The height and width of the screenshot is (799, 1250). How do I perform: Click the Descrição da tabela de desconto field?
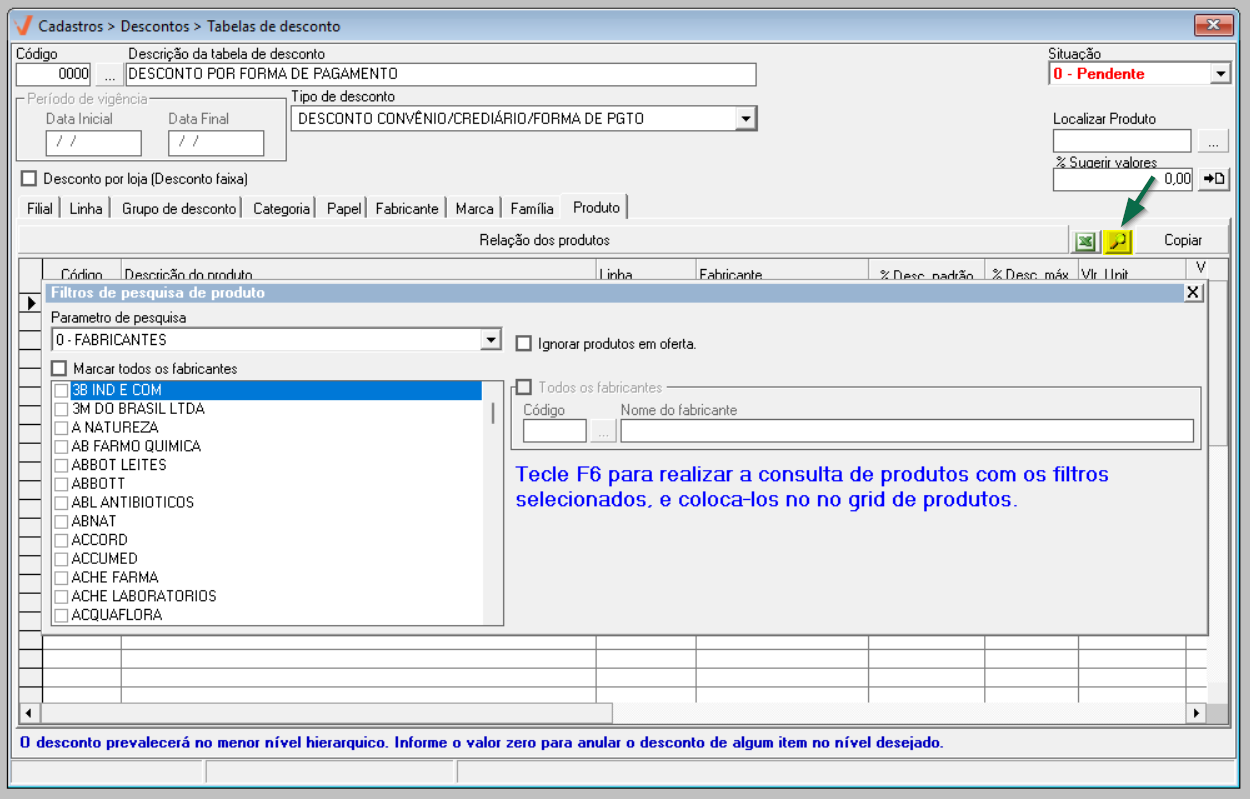(440, 75)
